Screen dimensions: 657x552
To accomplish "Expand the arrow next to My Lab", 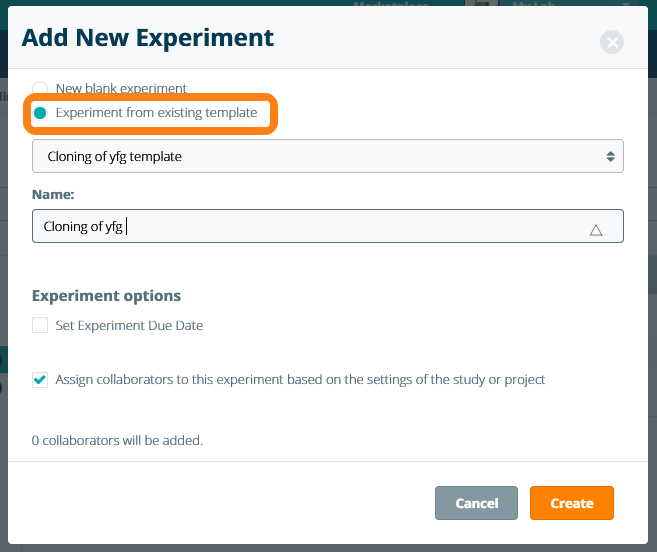I will [x=626, y=6].
